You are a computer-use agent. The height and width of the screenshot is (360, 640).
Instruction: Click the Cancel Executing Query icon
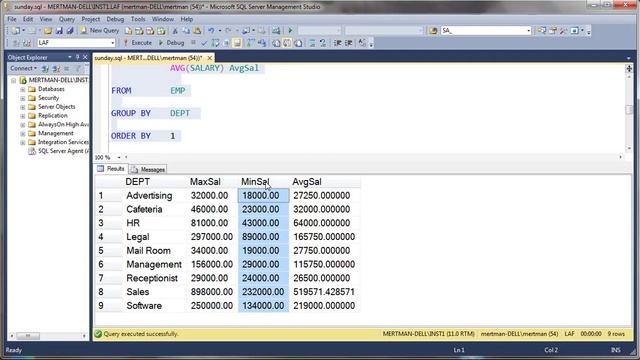coord(193,42)
